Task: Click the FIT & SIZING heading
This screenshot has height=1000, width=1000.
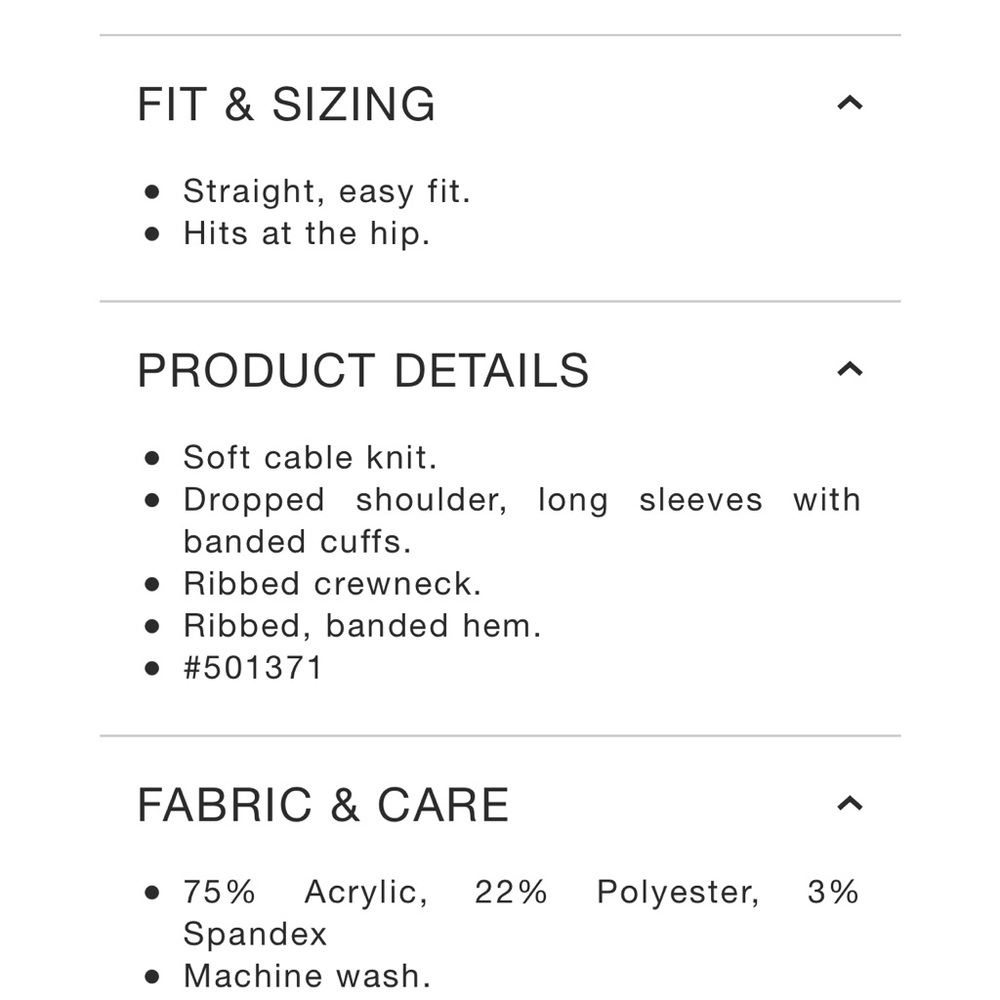Action: click(286, 104)
